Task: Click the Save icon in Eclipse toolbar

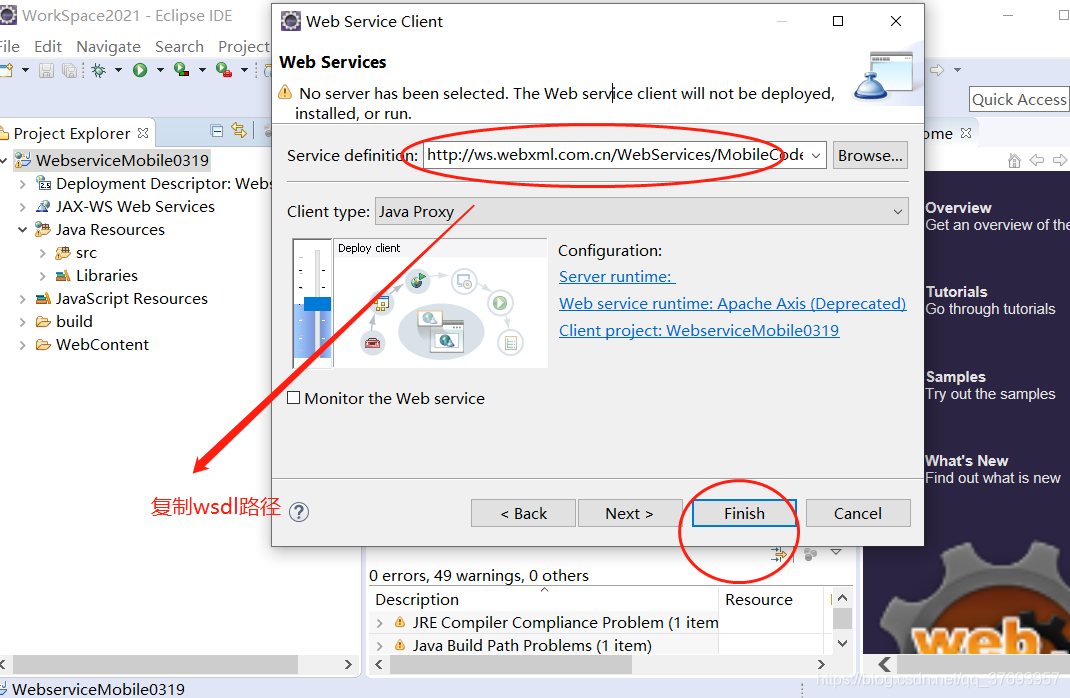Action: (x=46, y=70)
